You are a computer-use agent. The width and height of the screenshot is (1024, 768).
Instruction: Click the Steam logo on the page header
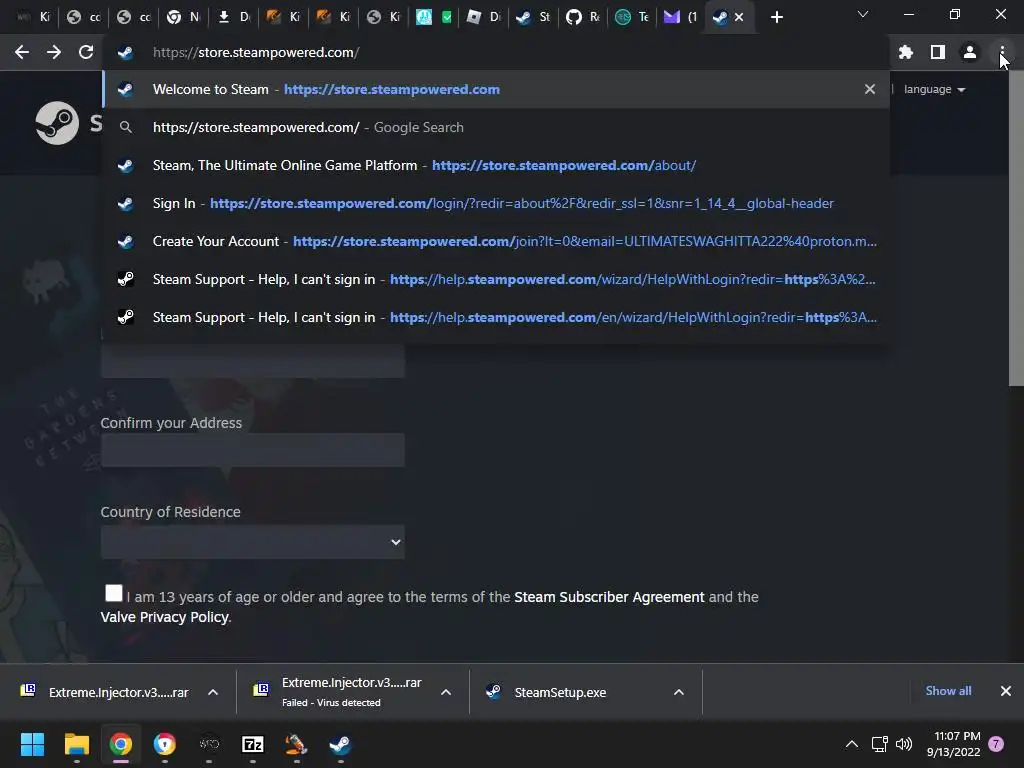tap(57, 123)
